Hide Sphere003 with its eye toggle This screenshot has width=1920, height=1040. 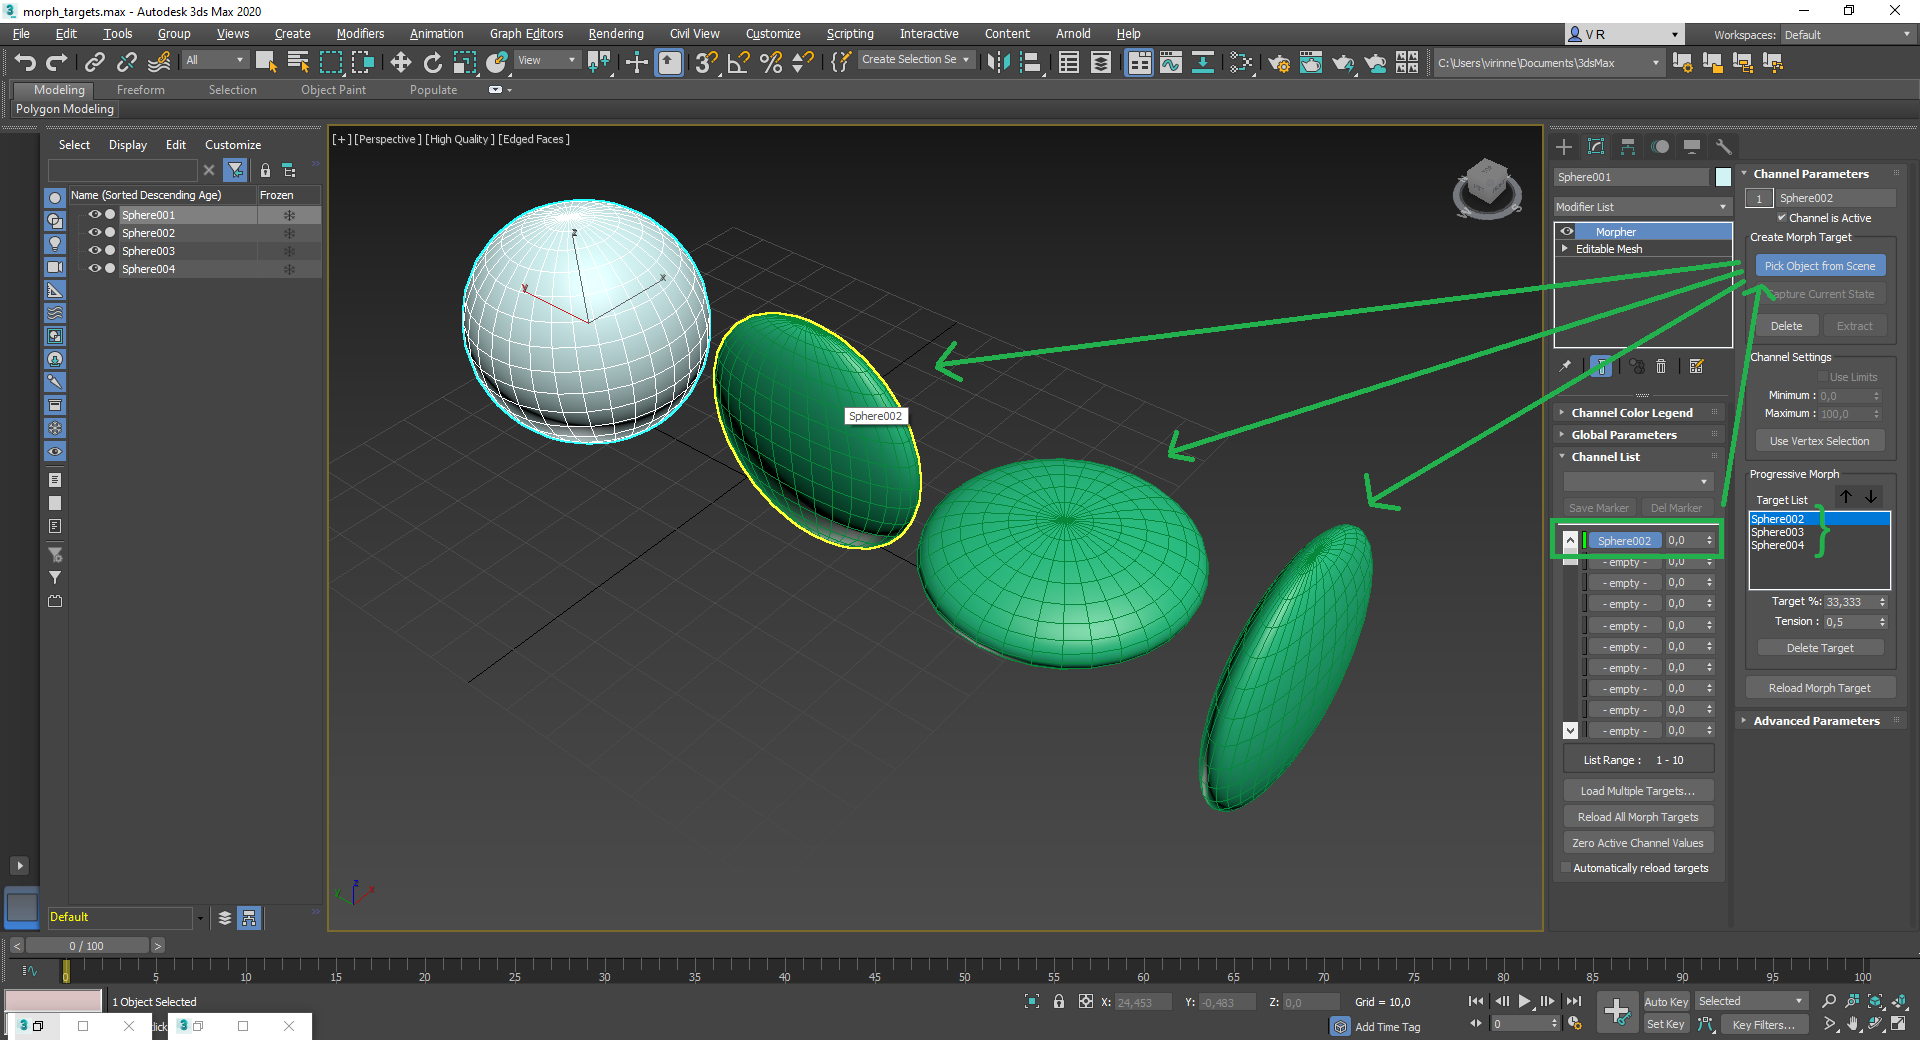pos(94,251)
